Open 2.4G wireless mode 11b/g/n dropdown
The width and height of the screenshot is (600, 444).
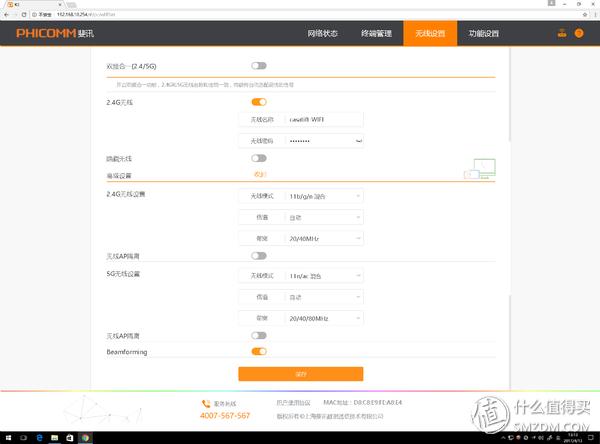pos(301,196)
